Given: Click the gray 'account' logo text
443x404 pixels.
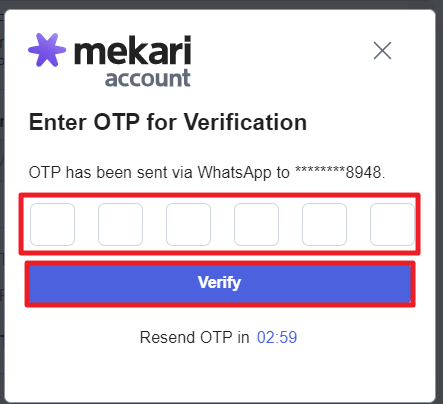Looking at the screenshot, I should tap(148, 78).
